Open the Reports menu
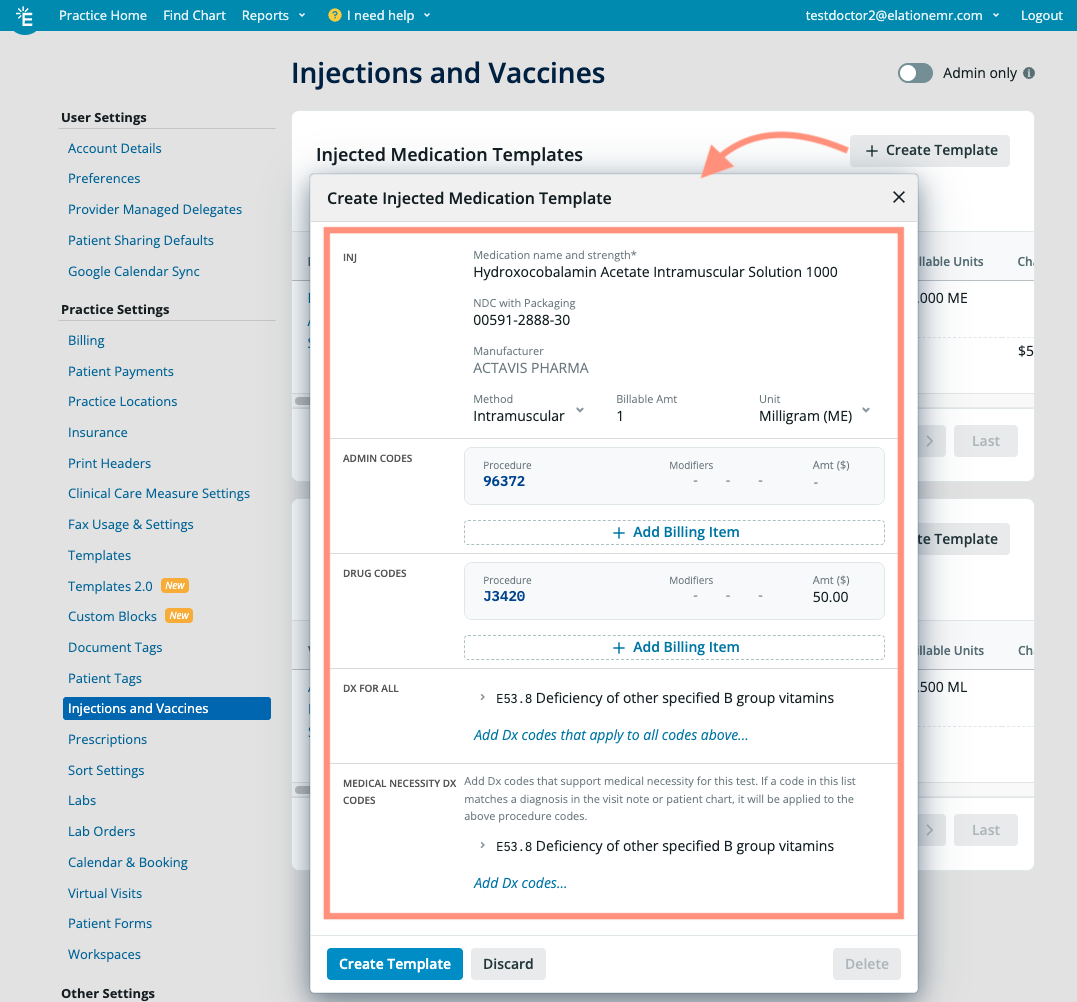This screenshot has width=1077, height=1002. coord(272,16)
